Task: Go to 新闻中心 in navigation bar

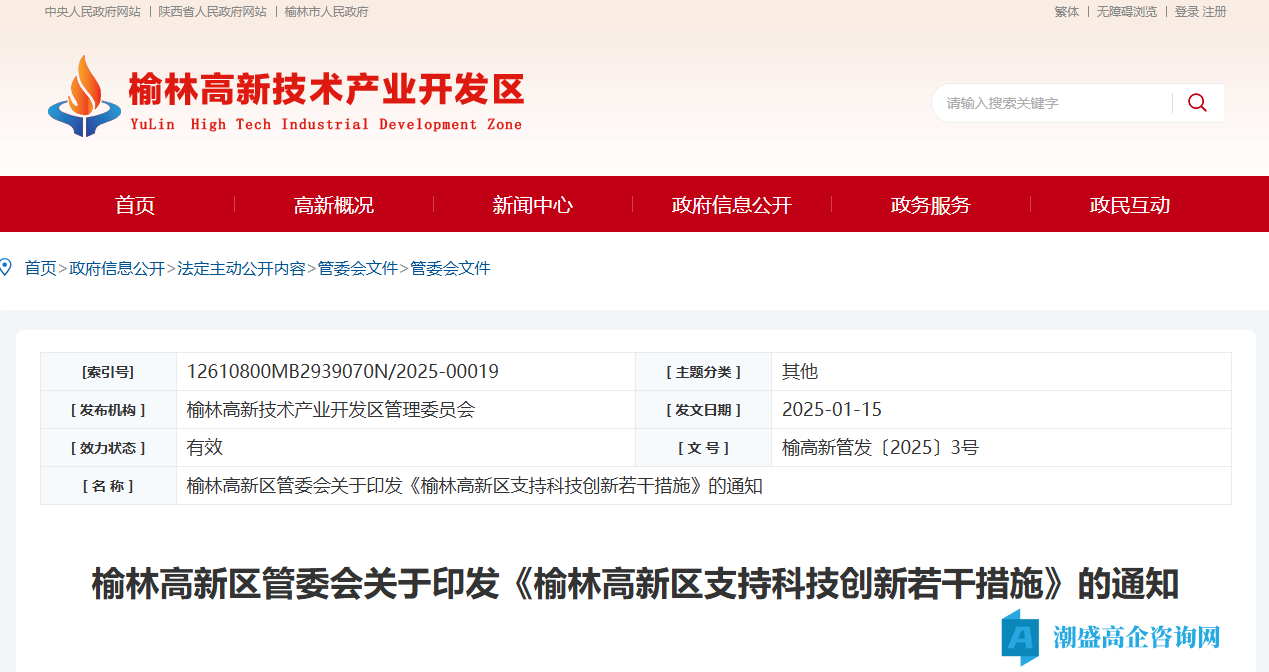Action: [x=533, y=205]
